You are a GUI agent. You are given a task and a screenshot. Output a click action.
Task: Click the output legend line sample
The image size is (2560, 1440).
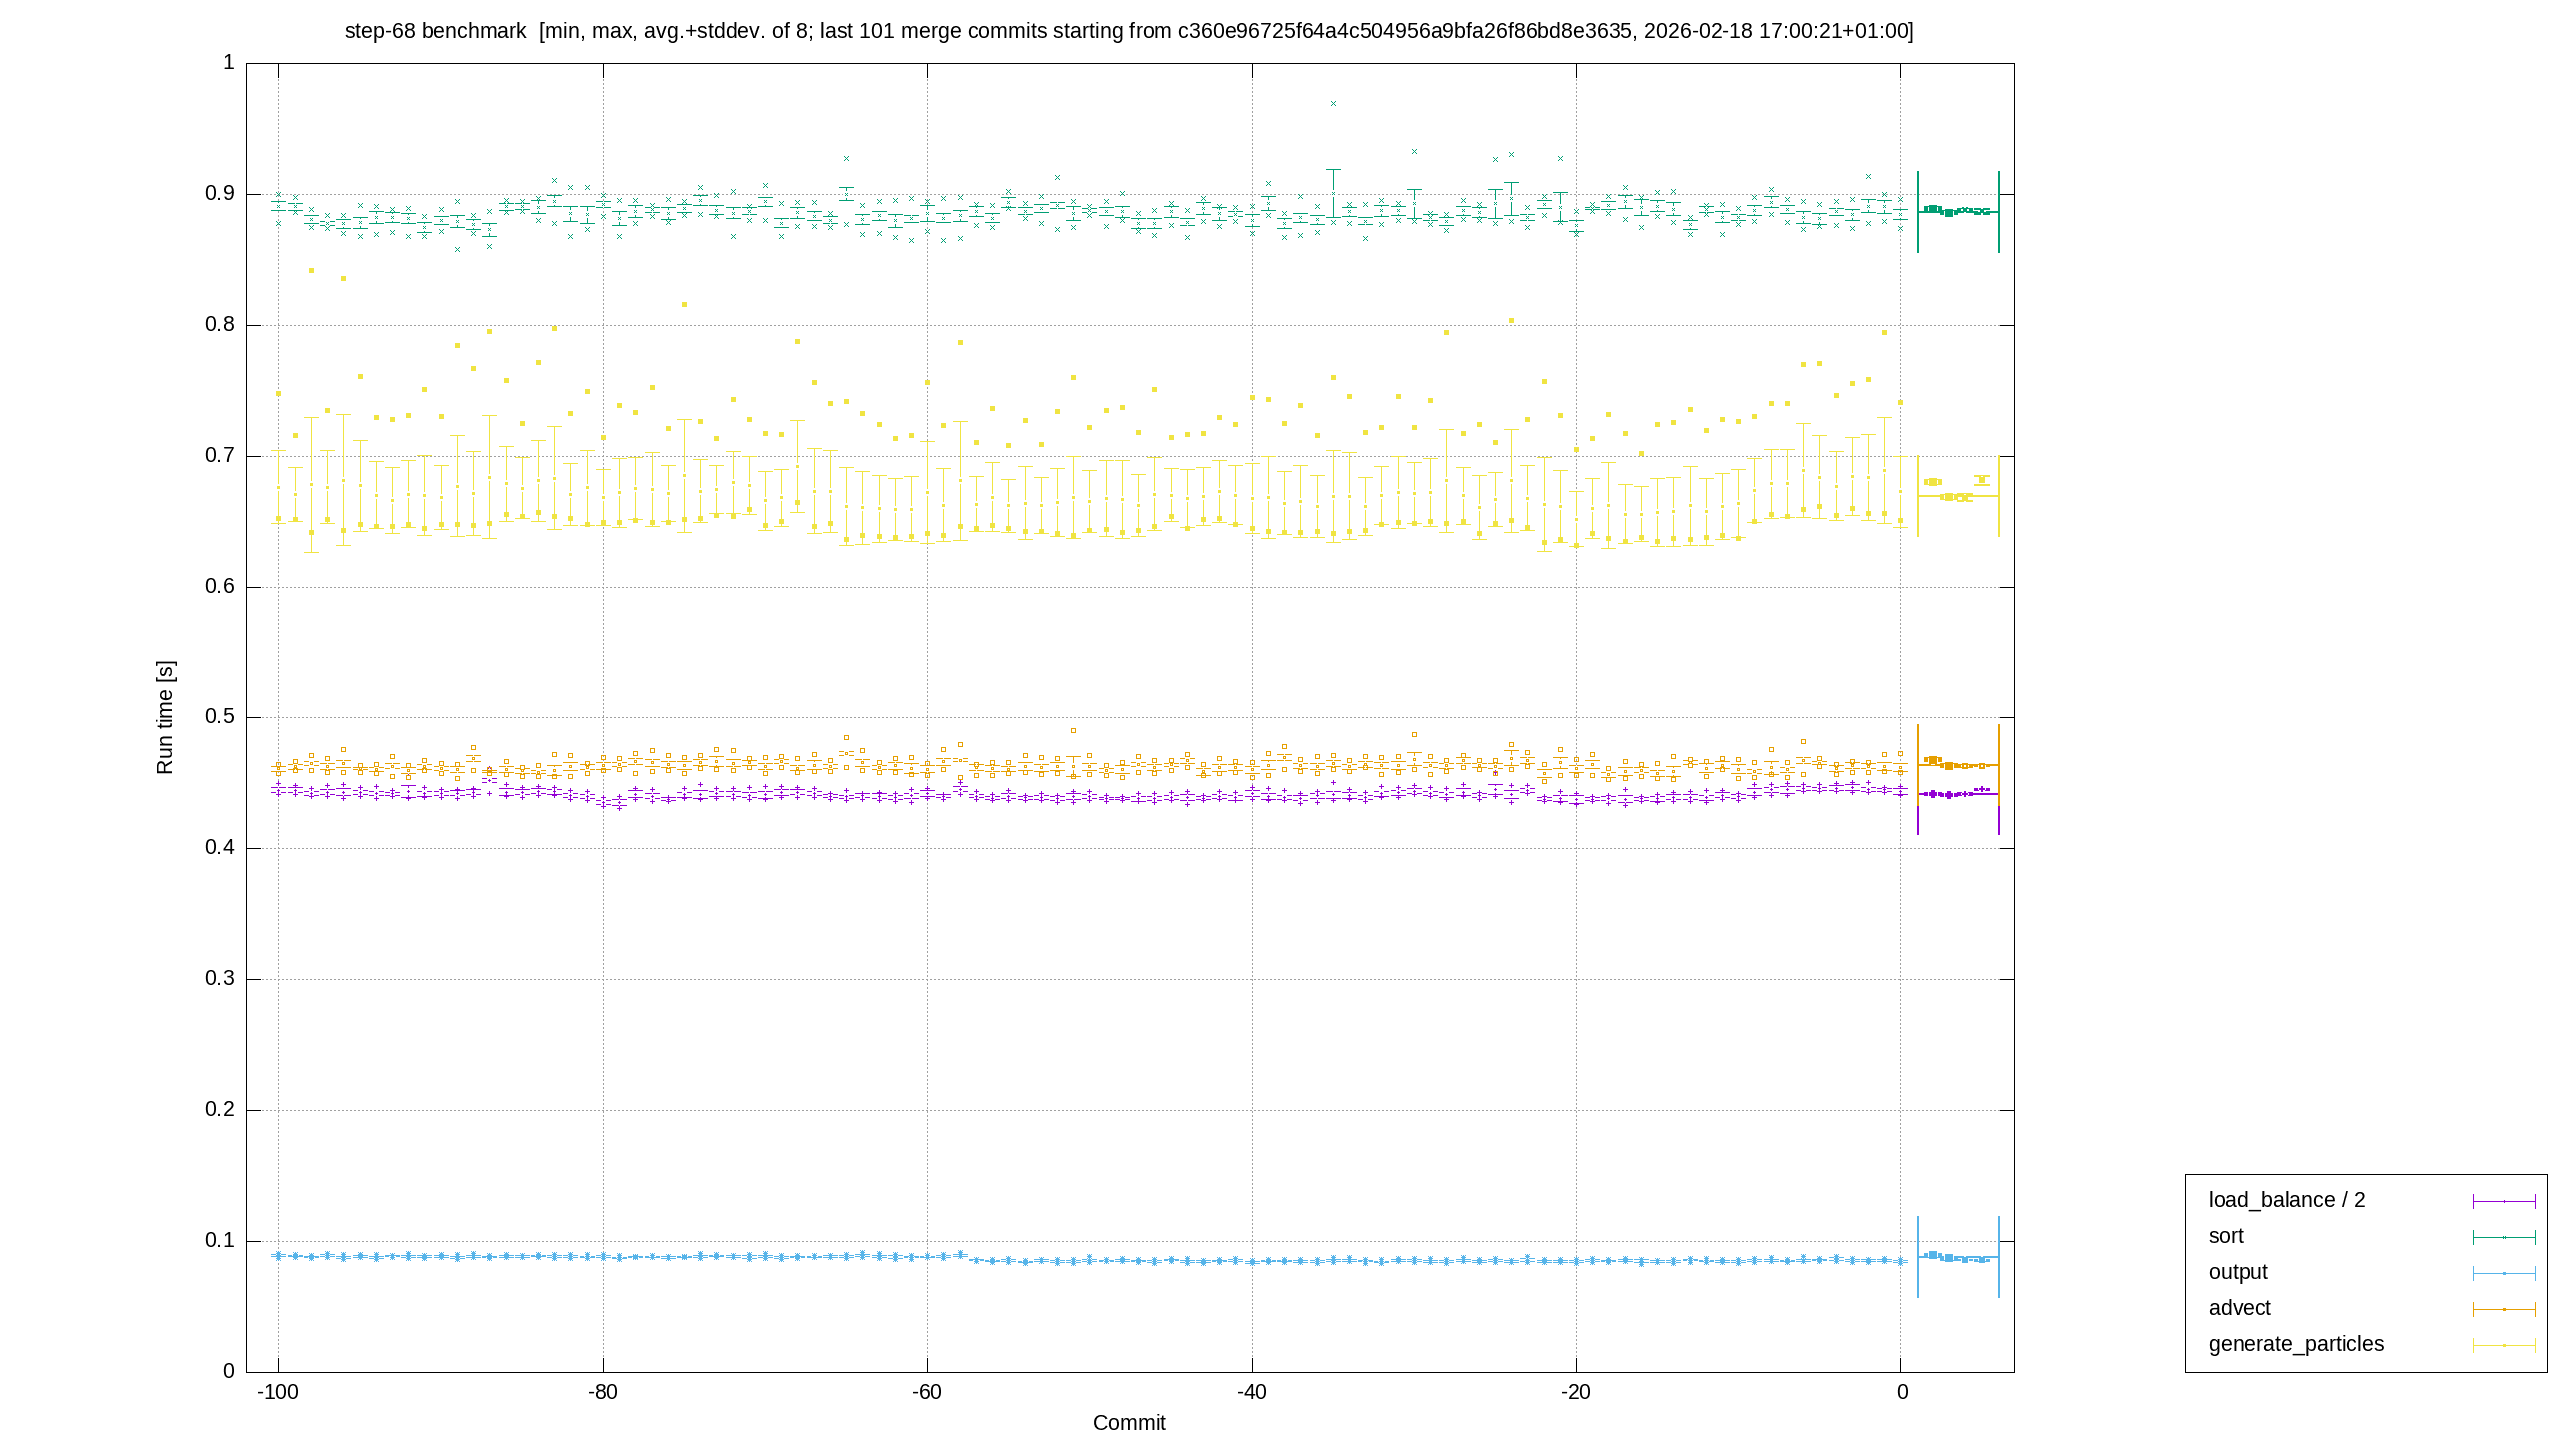point(2504,1273)
